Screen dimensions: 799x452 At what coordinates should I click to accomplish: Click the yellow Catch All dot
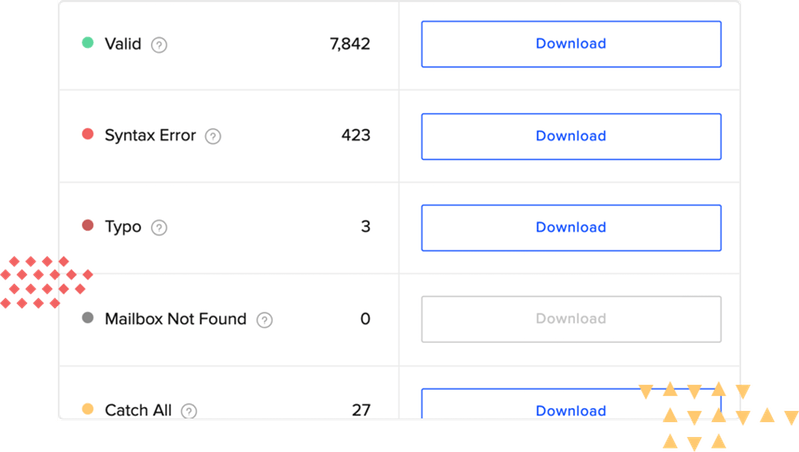click(x=87, y=409)
